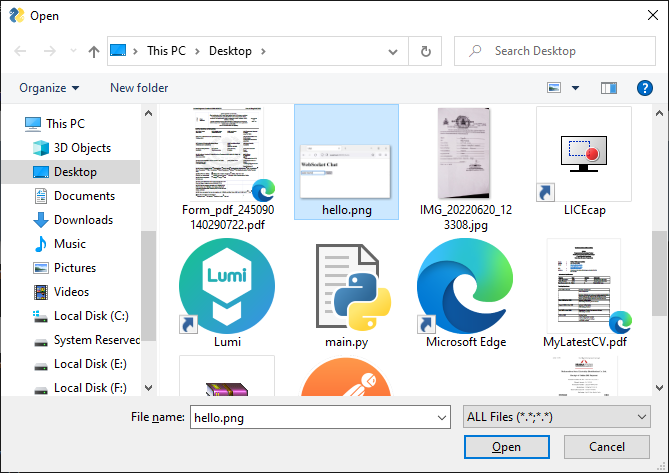Select Desktop in navigation sidebar

[x=71, y=172]
